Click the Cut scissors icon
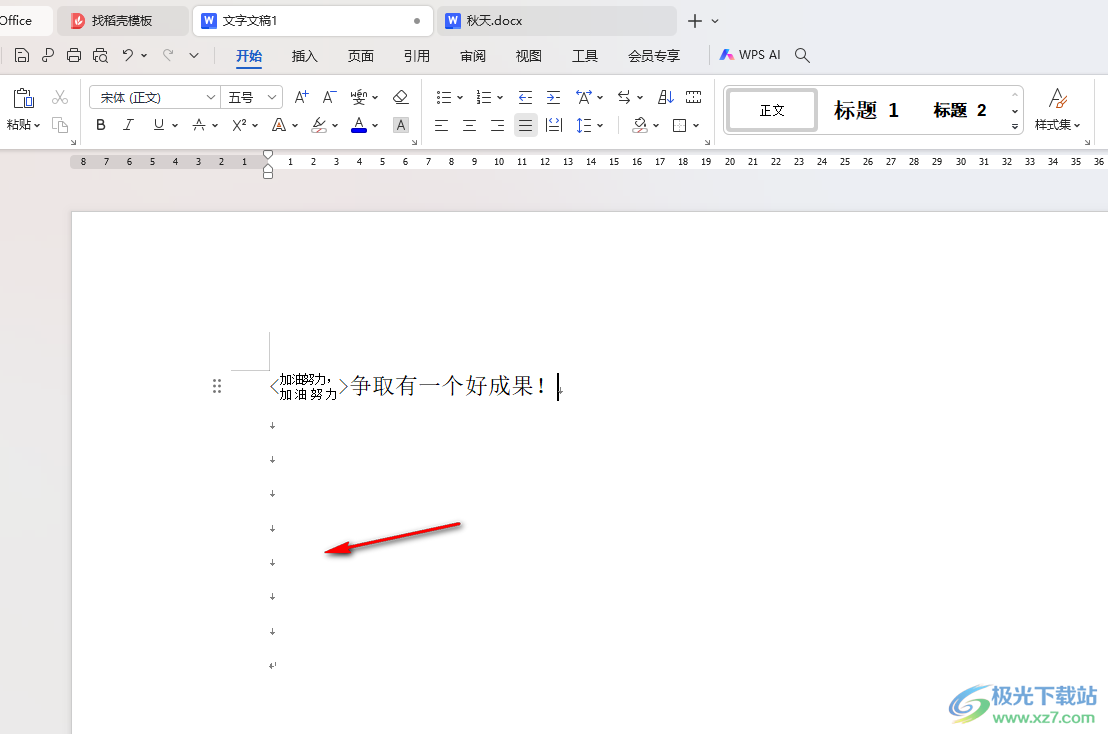Image resolution: width=1108 pixels, height=734 pixels. 60,97
